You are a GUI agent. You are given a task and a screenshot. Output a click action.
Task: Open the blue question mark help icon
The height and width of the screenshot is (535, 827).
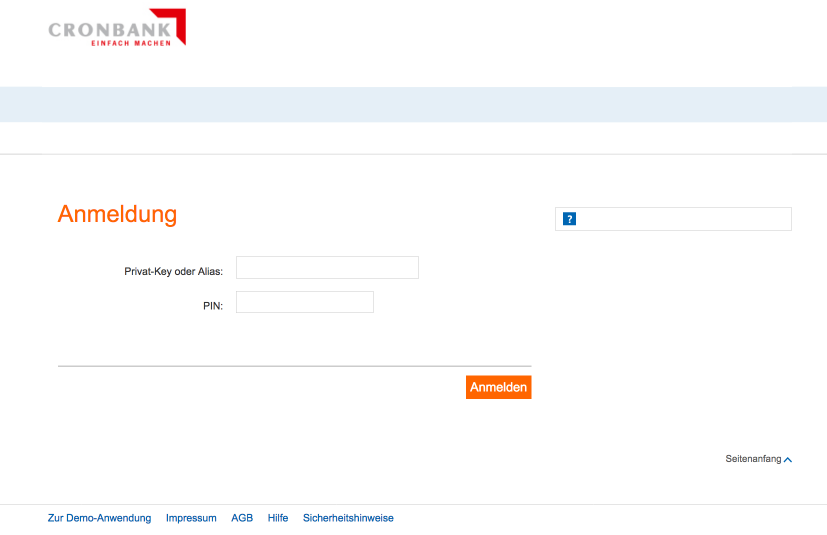point(569,219)
